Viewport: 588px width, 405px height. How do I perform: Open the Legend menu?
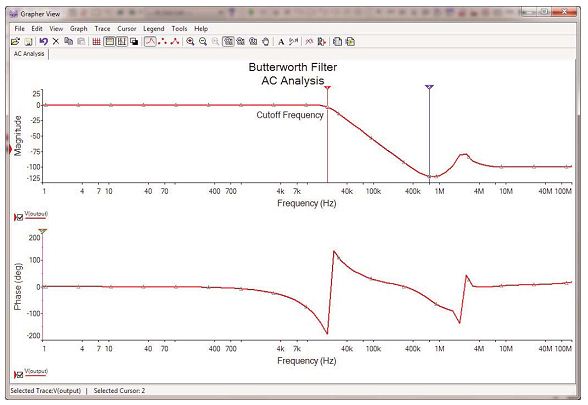(x=154, y=28)
